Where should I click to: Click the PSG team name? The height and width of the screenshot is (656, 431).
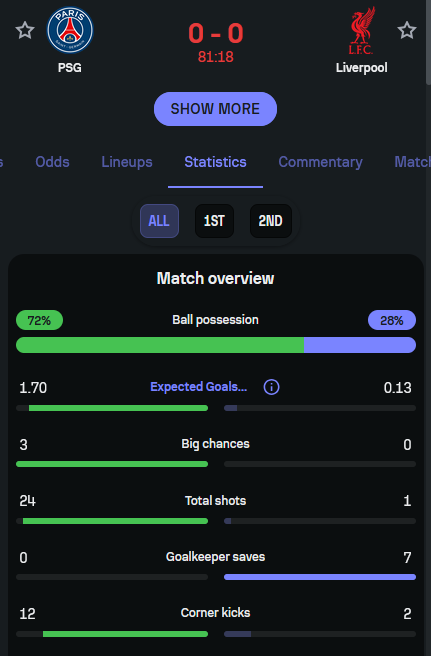click(70, 67)
